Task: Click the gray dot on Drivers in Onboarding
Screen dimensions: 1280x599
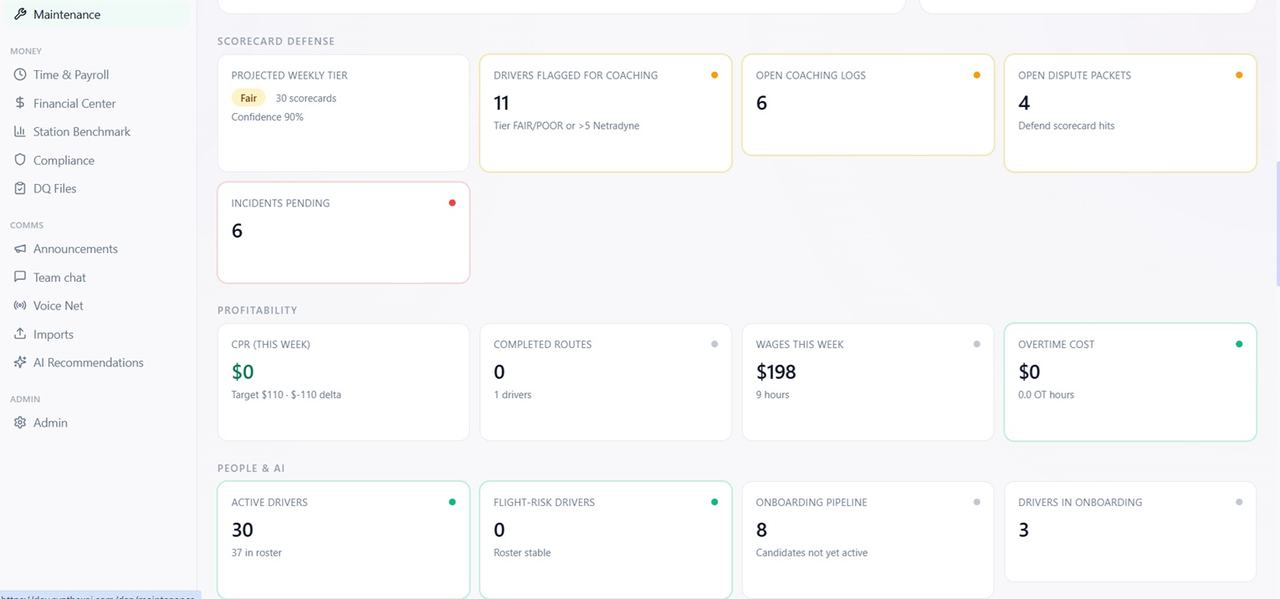Action: click(x=1239, y=502)
